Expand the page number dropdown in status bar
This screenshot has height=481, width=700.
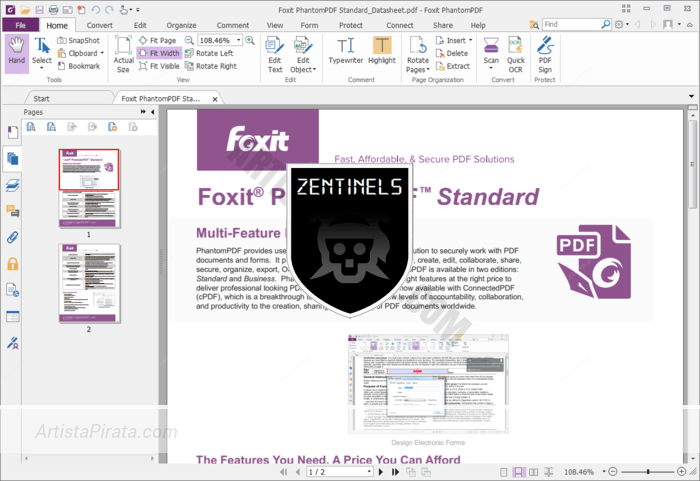368,471
